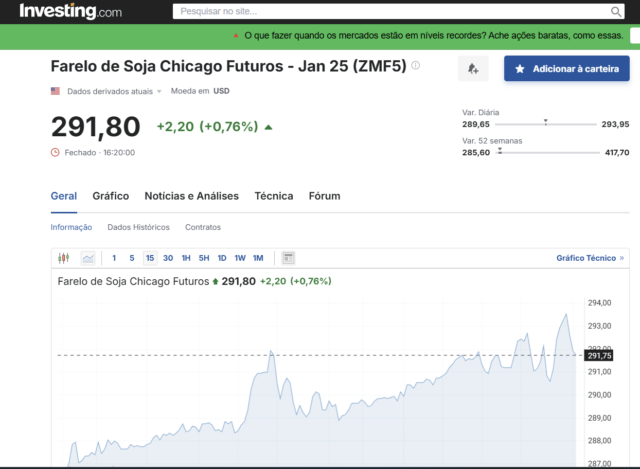
Task: Expand the Dados derivados atuais dropdown
Action: pyautogui.click(x=114, y=91)
